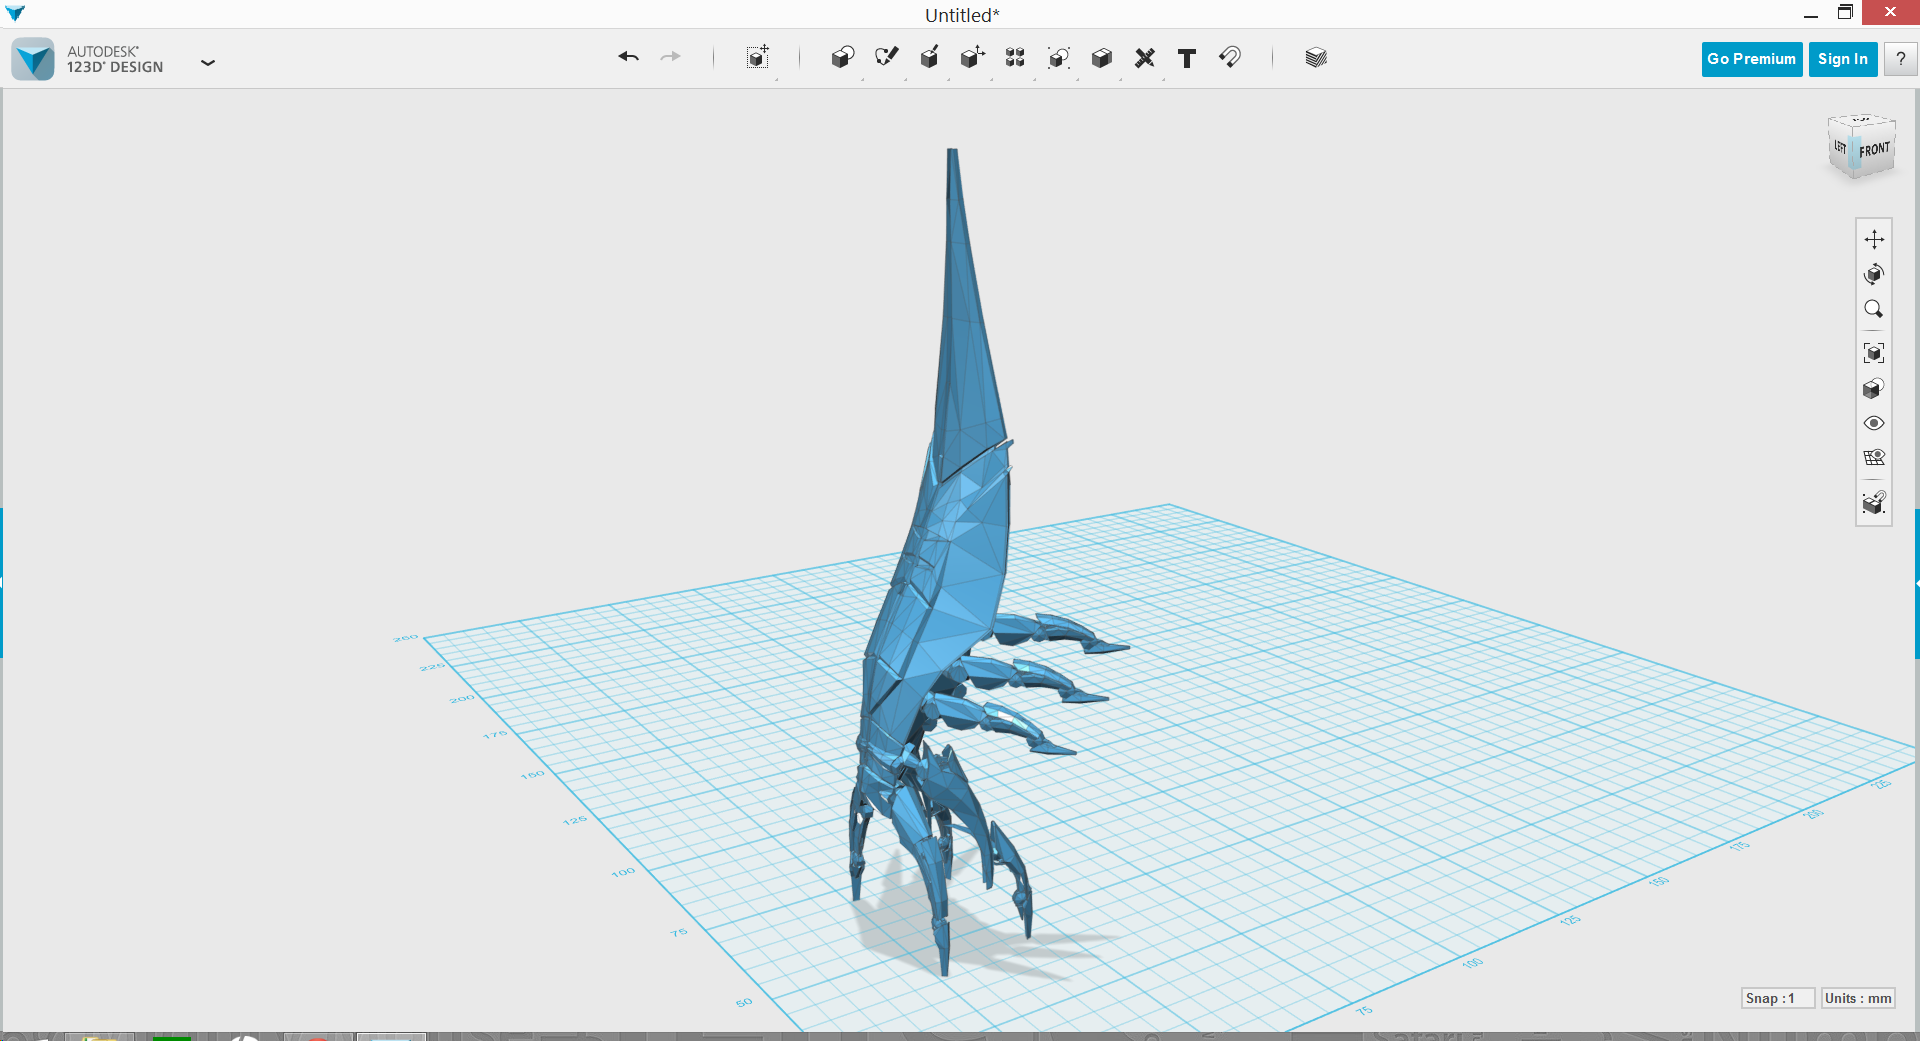Open the Snap : 1 setting
The image size is (1920, 1041).
pos(1777,998)
